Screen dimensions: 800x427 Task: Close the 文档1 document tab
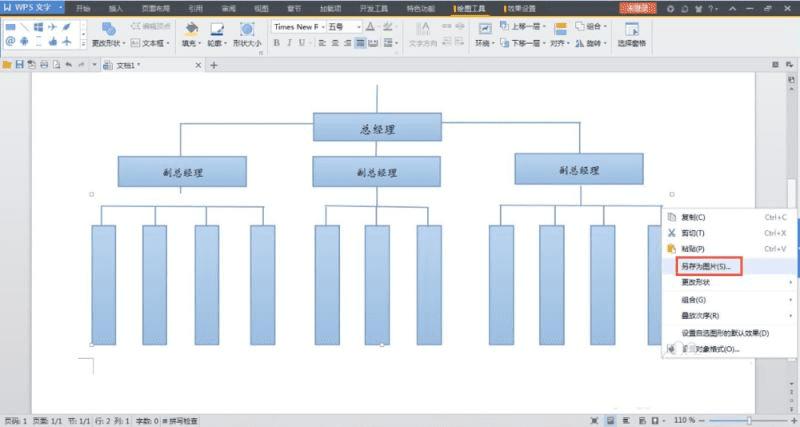(x=198, y=65)
